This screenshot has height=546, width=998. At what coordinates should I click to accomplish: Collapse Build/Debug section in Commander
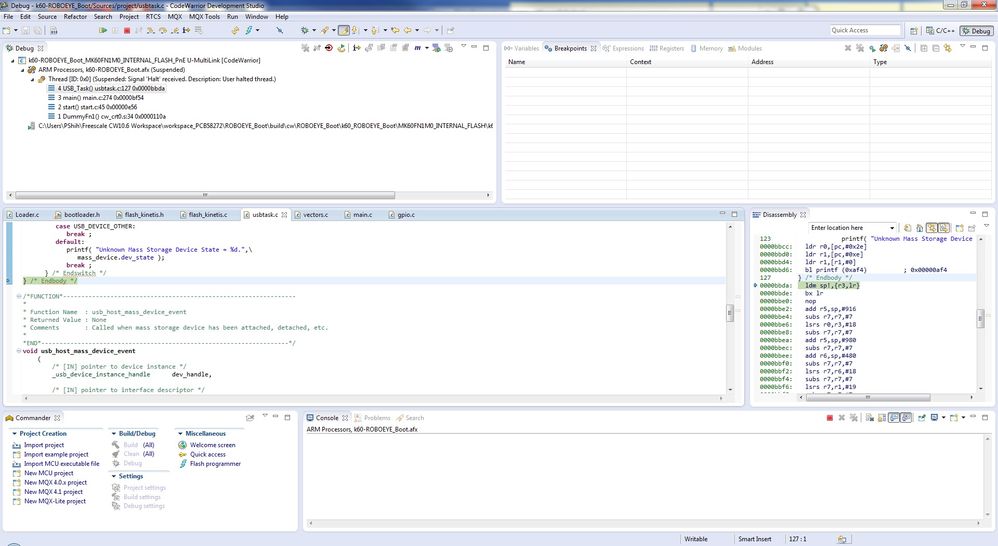(x=113, y=433)
